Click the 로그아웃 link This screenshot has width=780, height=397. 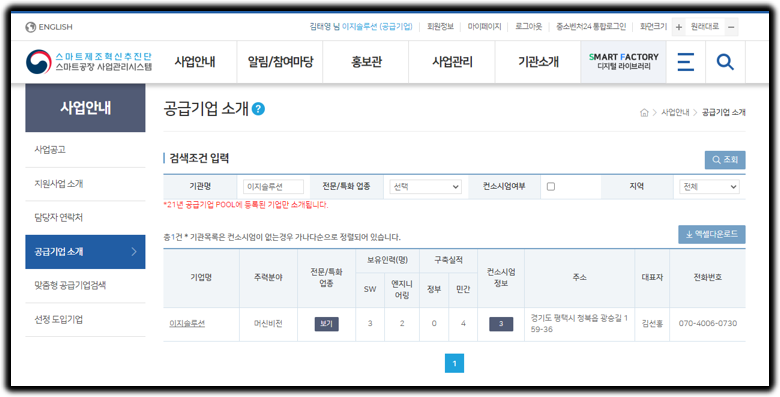(x=528, y=27)
